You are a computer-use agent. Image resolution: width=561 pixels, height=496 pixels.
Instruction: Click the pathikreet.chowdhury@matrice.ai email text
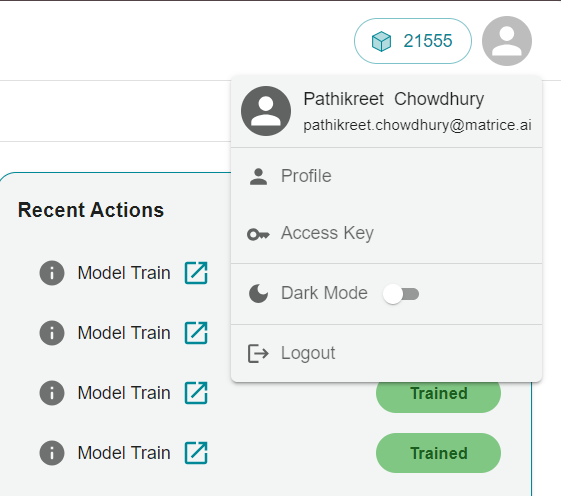[x=418, y=125]
